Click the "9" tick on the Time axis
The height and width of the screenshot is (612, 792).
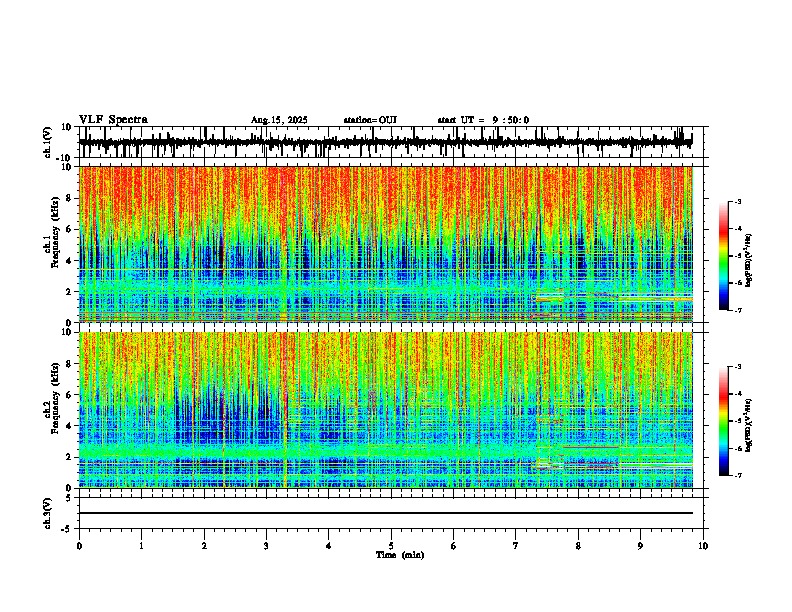click(640, 546)
